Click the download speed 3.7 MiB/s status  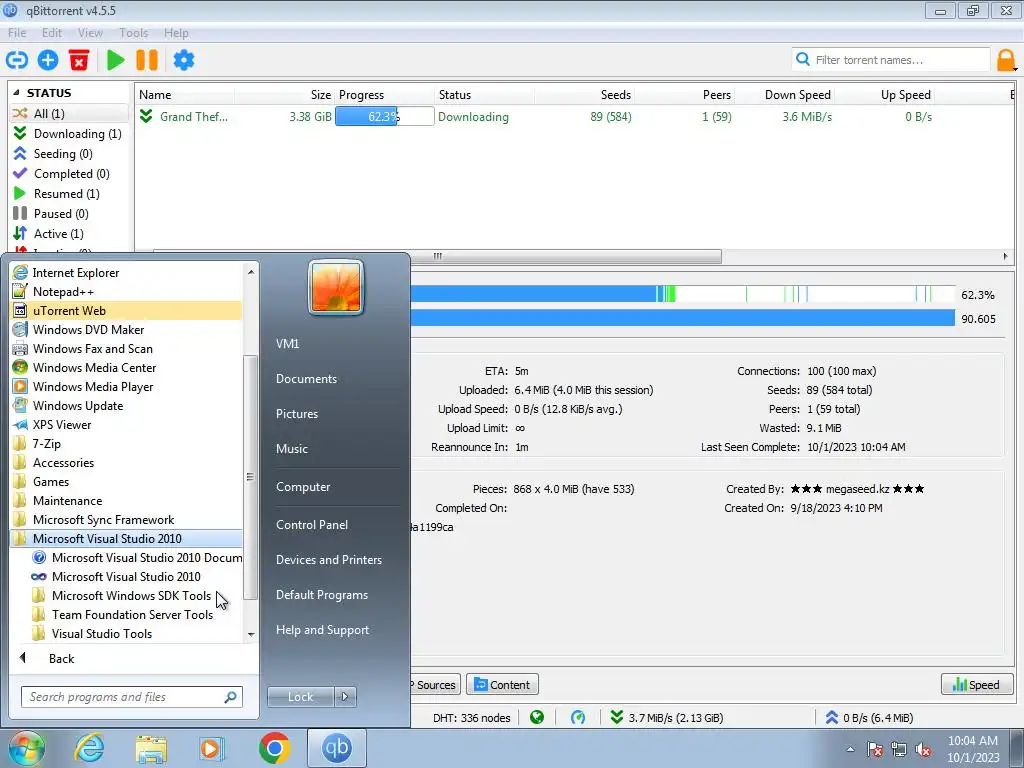point(667,718)
